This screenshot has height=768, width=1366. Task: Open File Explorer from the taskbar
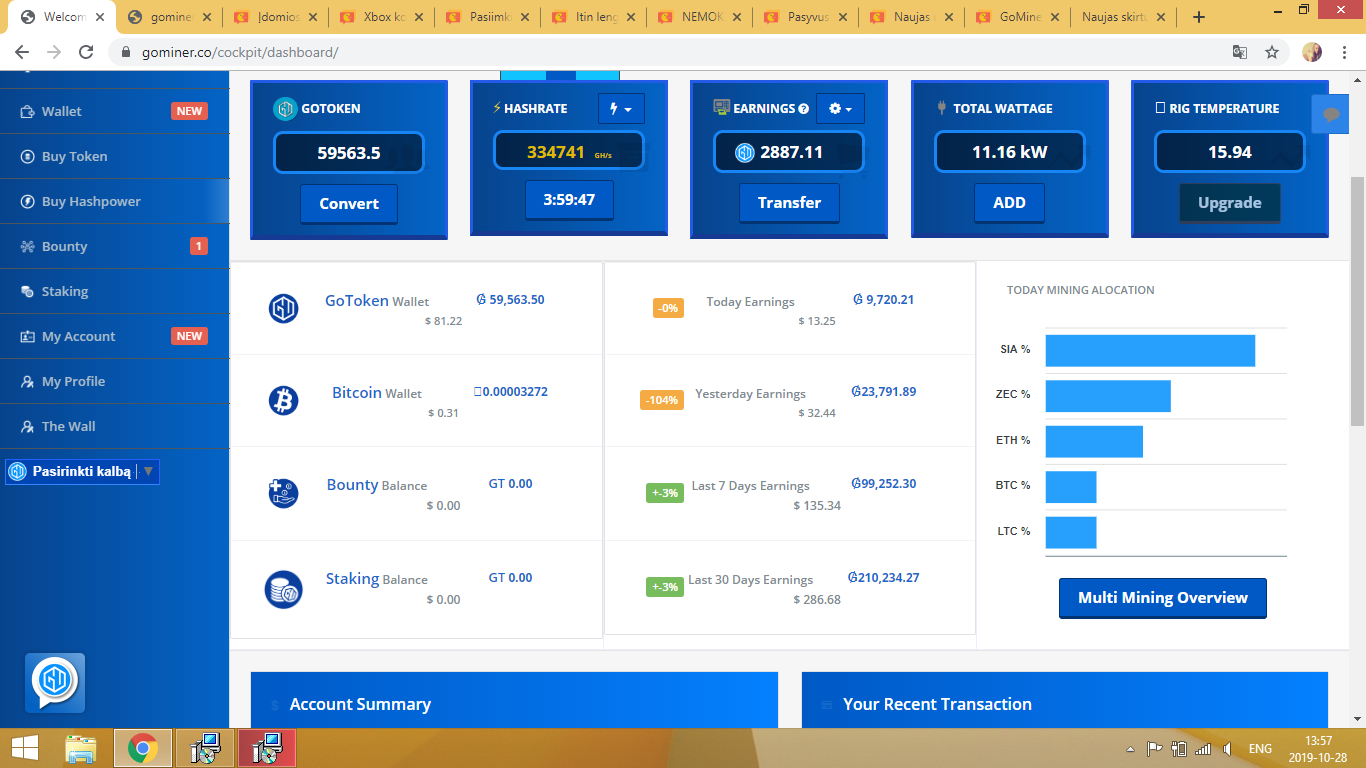(x=81, y=748)
